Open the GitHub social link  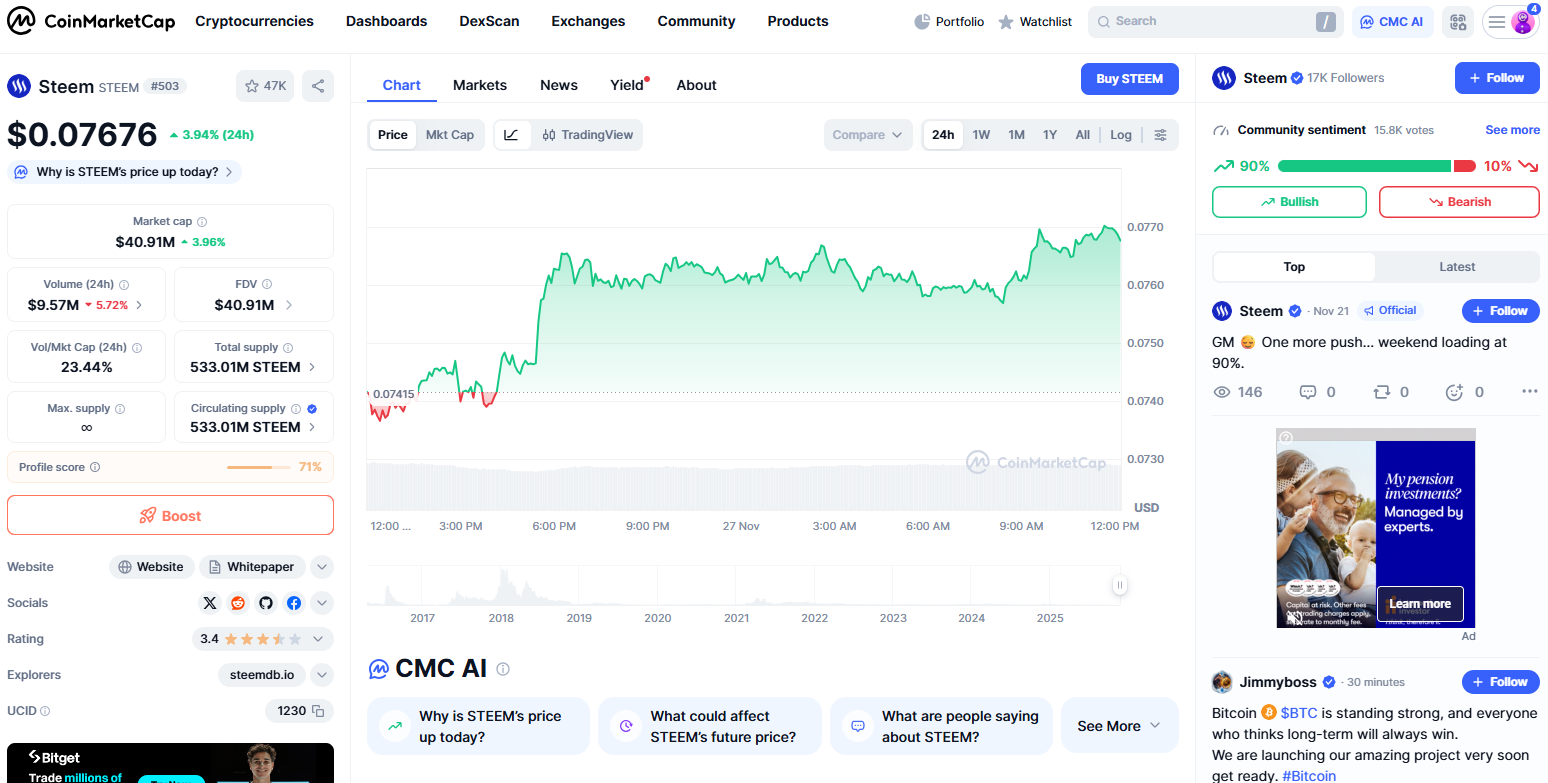(x=265, y=603)
